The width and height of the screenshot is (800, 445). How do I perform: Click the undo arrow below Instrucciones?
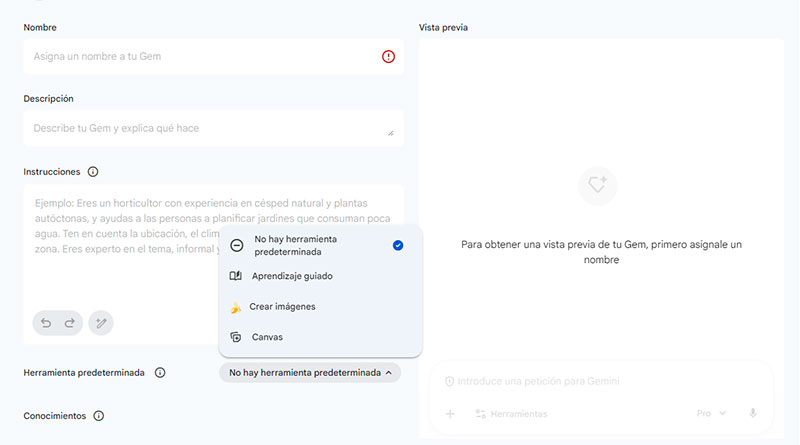pyautogui.click(x=46, y=322)
